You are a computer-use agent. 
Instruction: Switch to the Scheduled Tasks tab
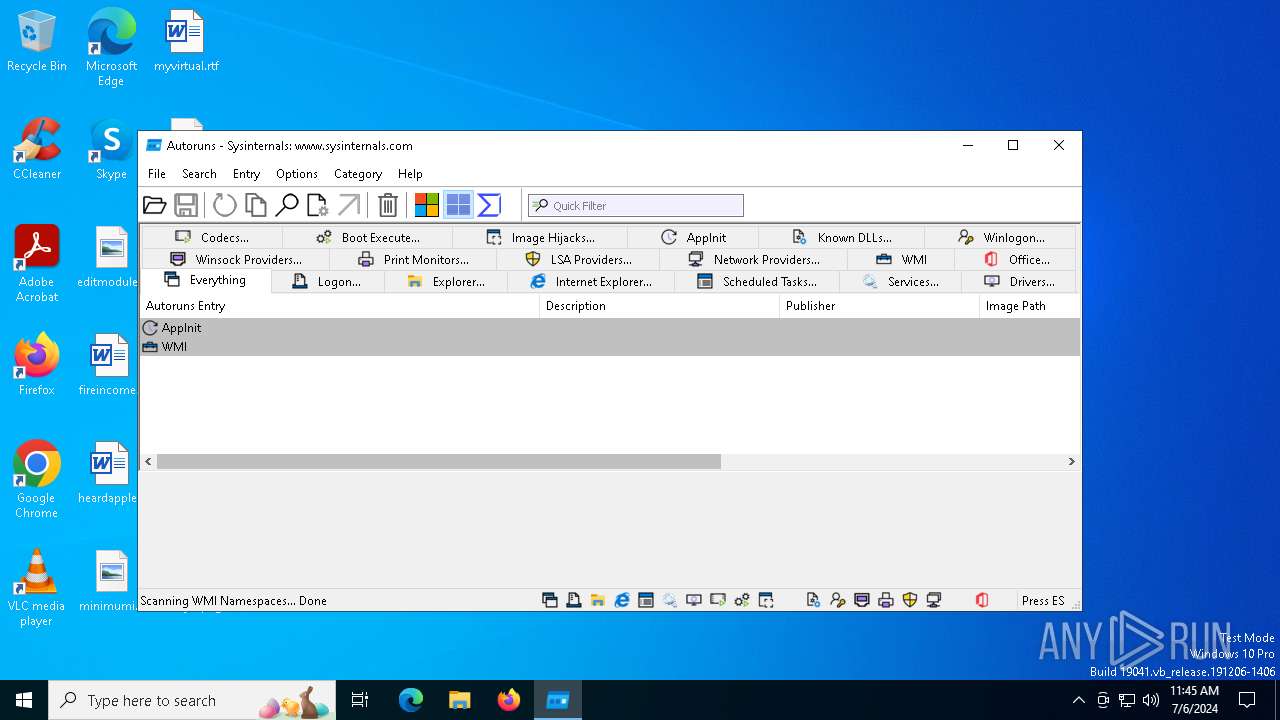(x=757, y=282)
